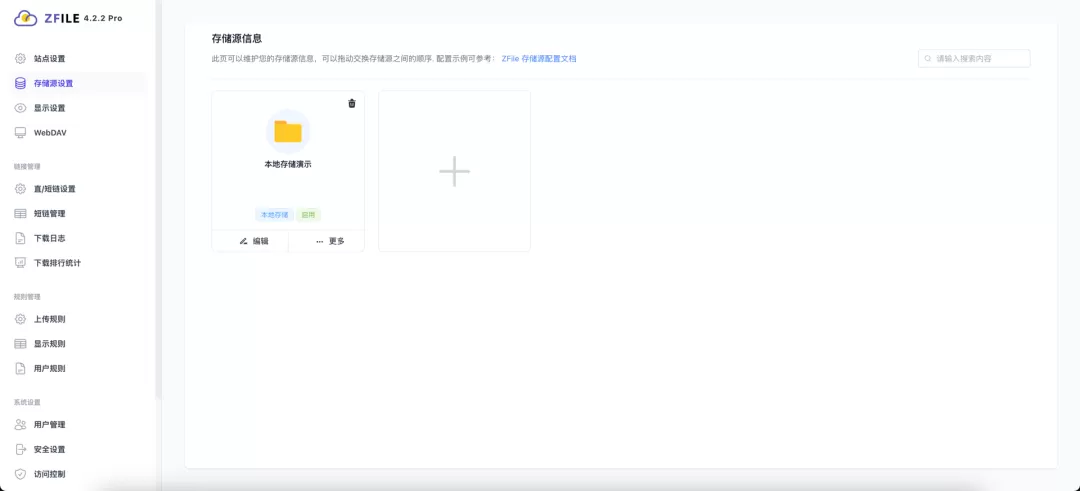Click the 本地存储 tag on card
The image size is (1080, 491).
click(x=274, y=215)
